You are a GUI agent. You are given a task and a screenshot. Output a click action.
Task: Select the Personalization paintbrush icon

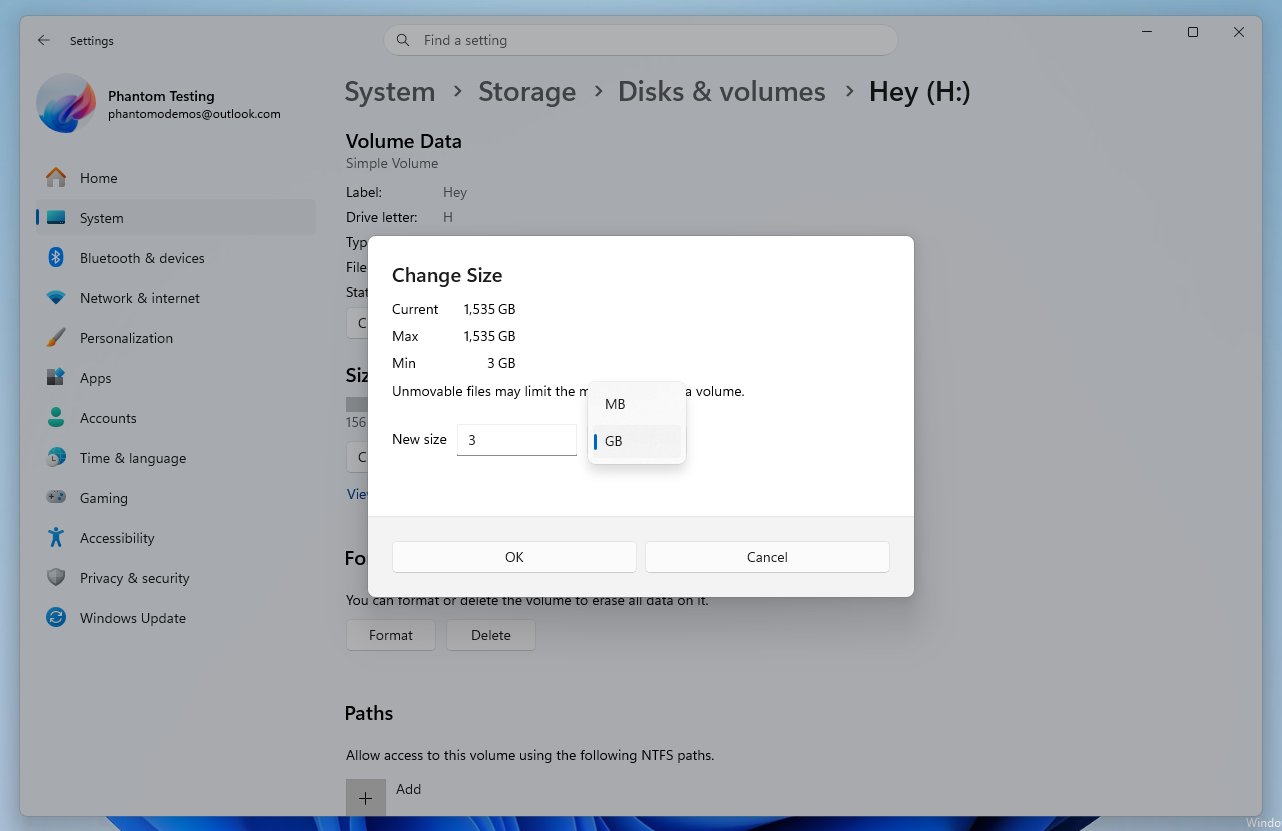[56, 338]
